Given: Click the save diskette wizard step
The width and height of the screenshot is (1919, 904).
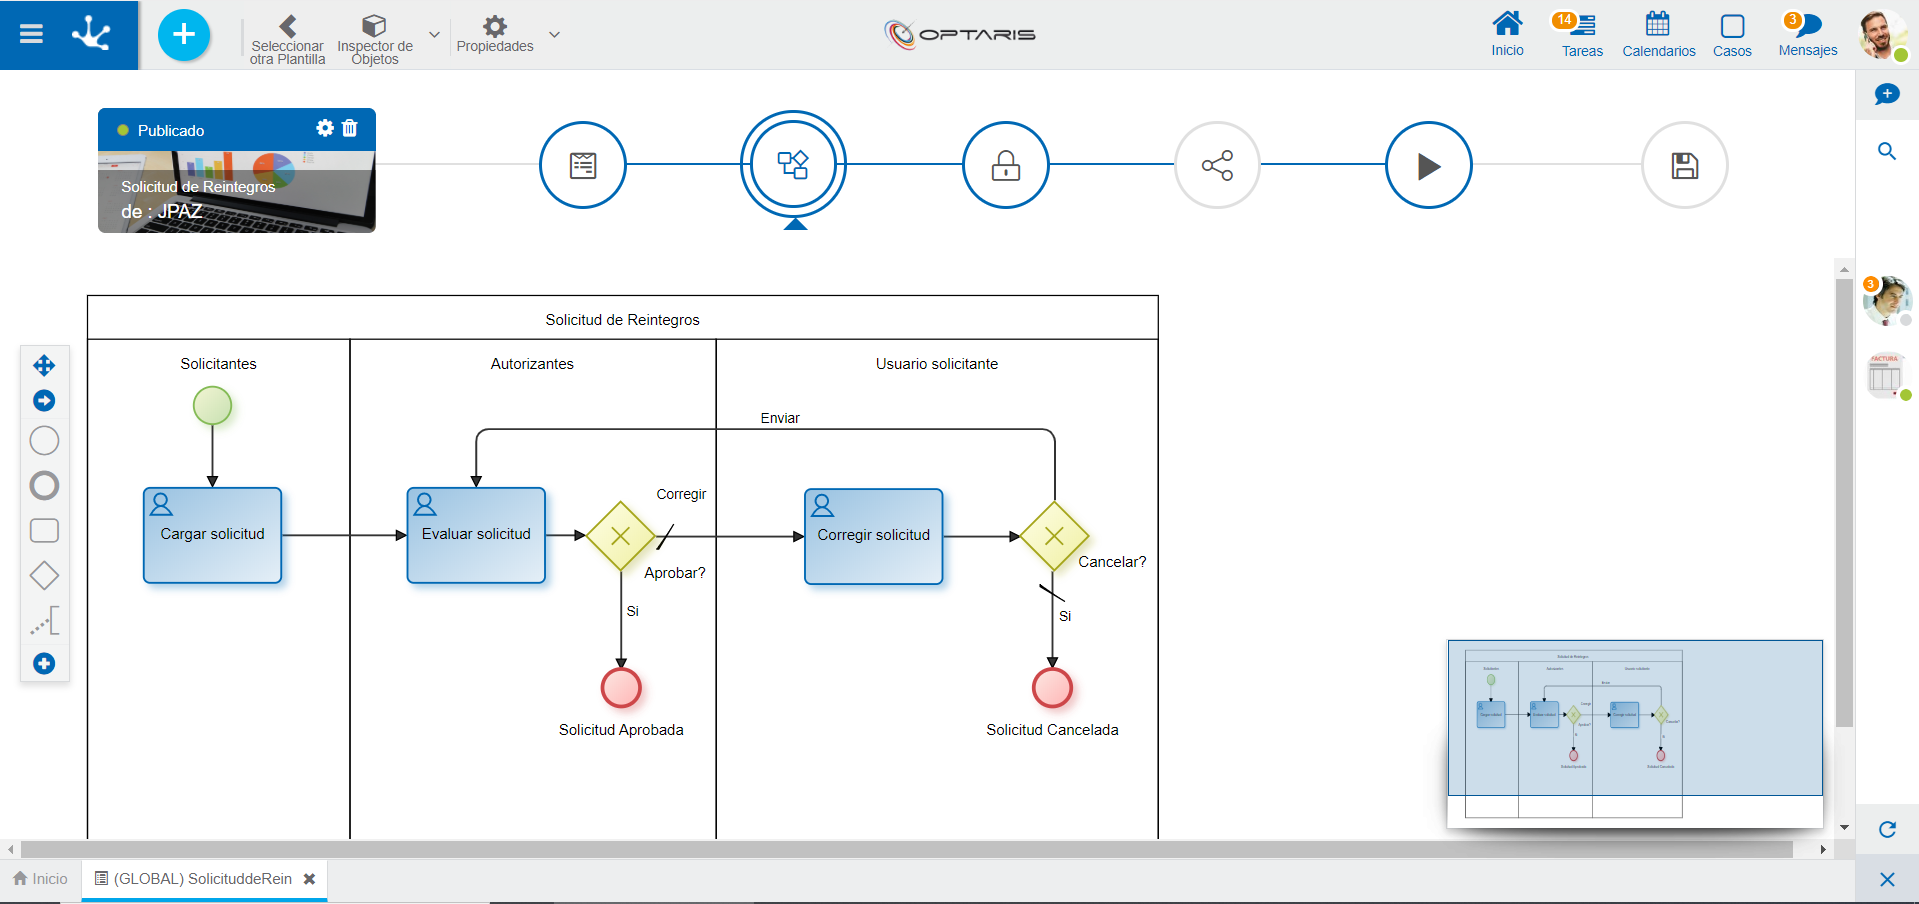Looking at the screenshot, I should 1685,165.
